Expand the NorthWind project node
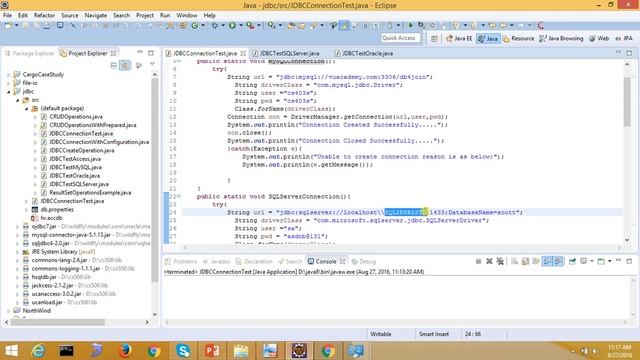The image size is (640, 360). tap(9, 311)
